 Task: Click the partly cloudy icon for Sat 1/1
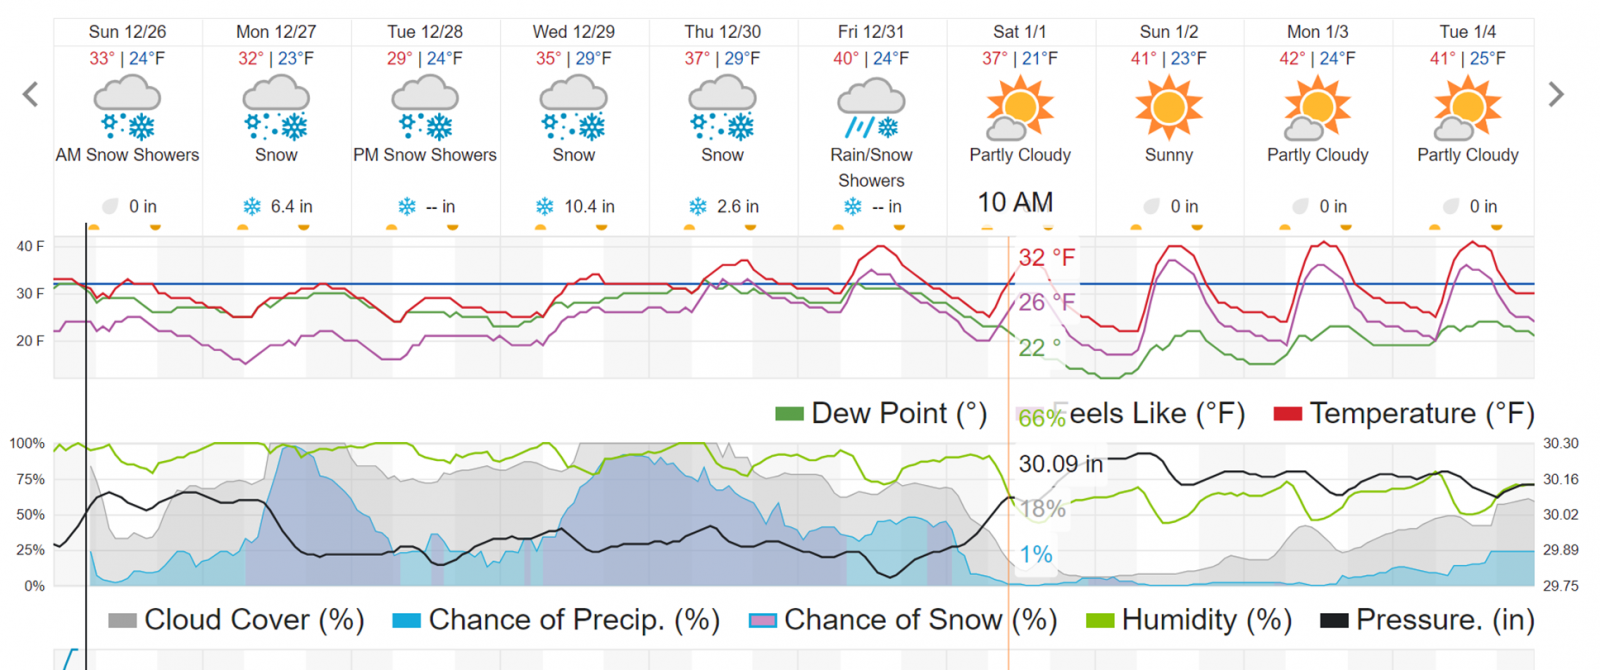(1019, 109)
